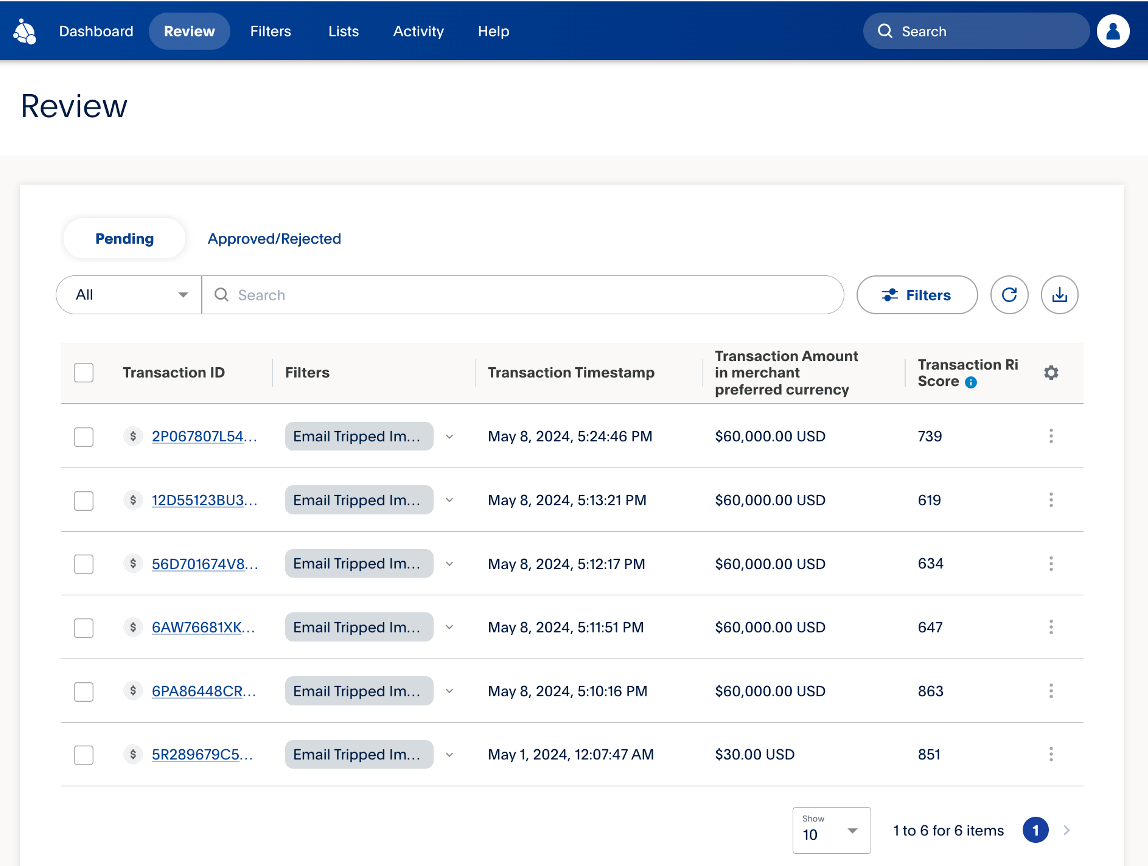Click the Transaction Risk Score info icon
Screen dimensions: 1148x866
(971, 382)
